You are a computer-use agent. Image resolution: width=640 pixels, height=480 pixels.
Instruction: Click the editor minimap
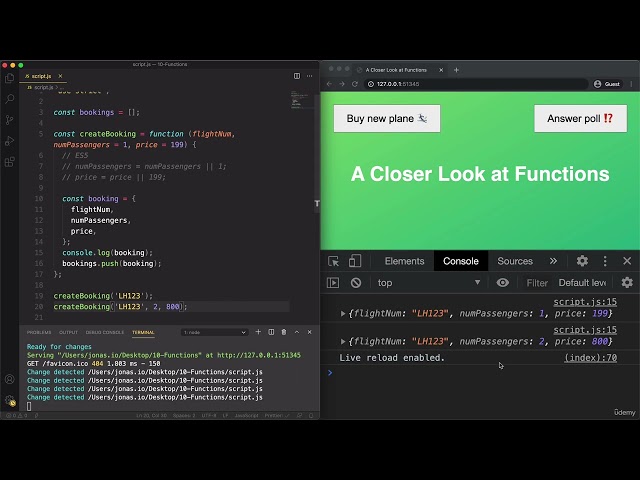pyautogui.click(x=302, y=100)
